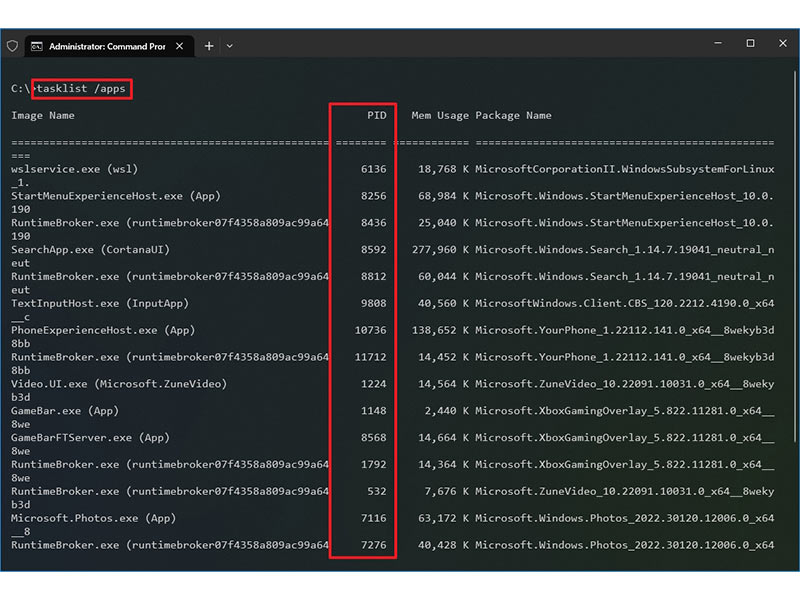Click the 2,440 K memory value

446,411
